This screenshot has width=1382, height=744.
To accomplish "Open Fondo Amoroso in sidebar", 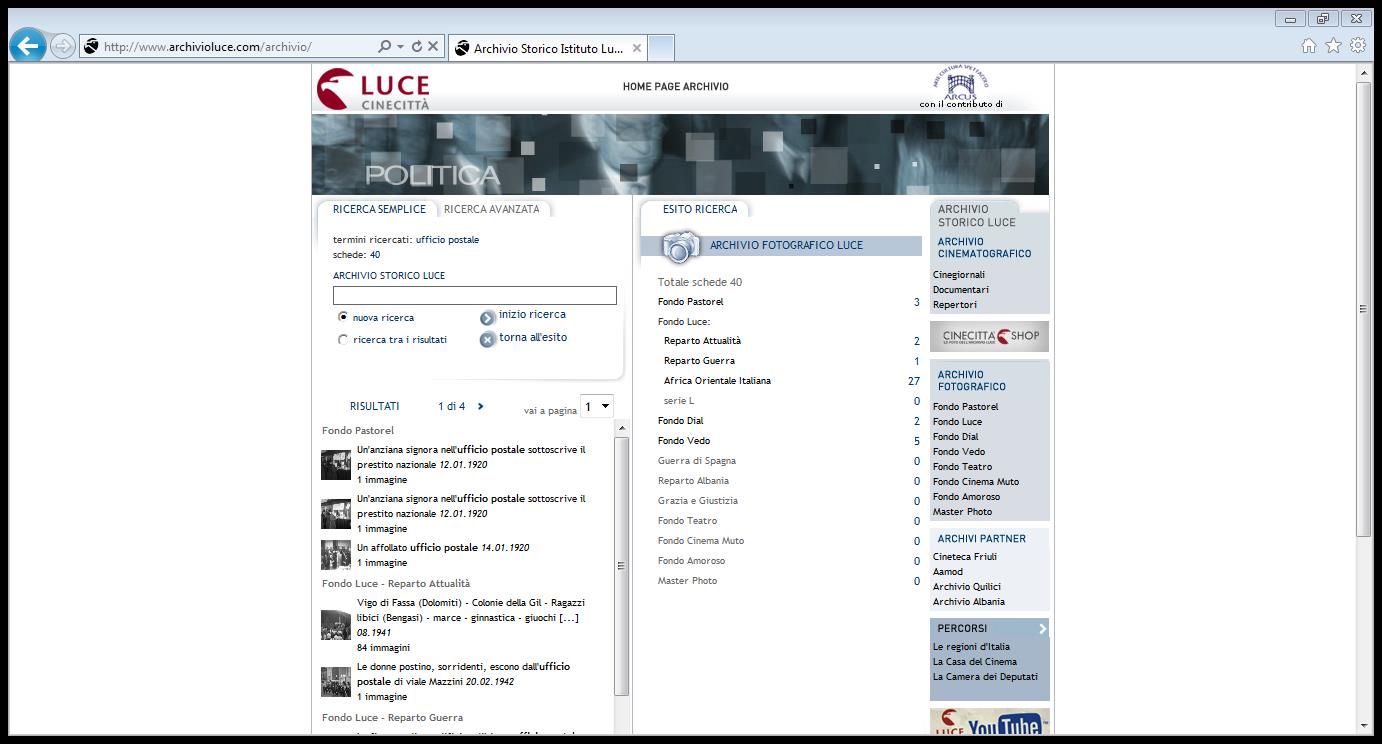I will (x=966, y=497).
